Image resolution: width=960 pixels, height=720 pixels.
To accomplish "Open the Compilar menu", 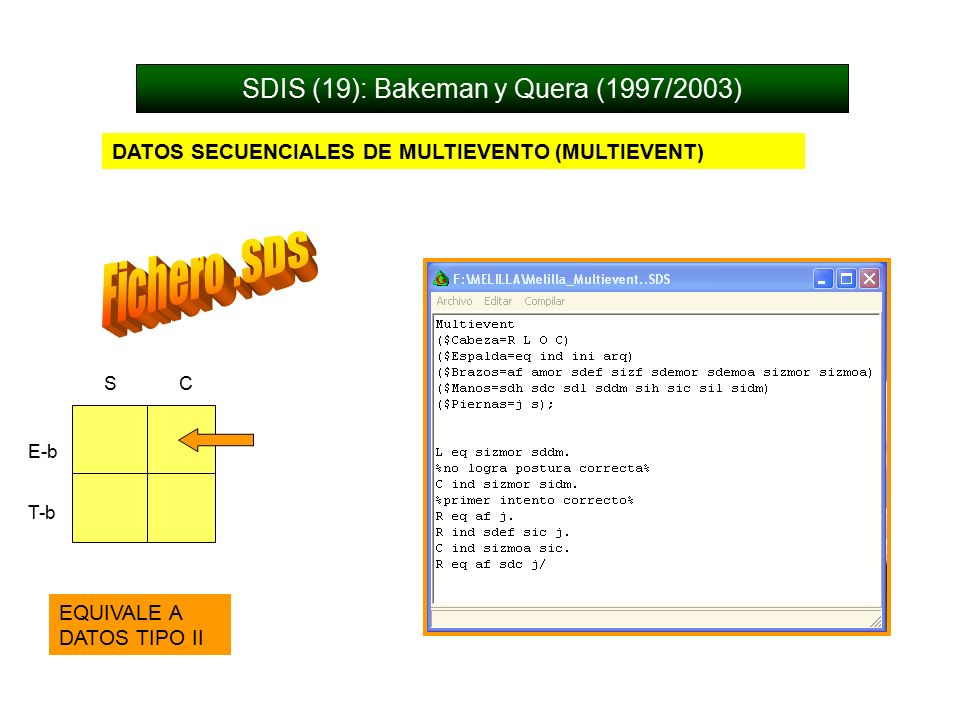I will tap(544, 301).
